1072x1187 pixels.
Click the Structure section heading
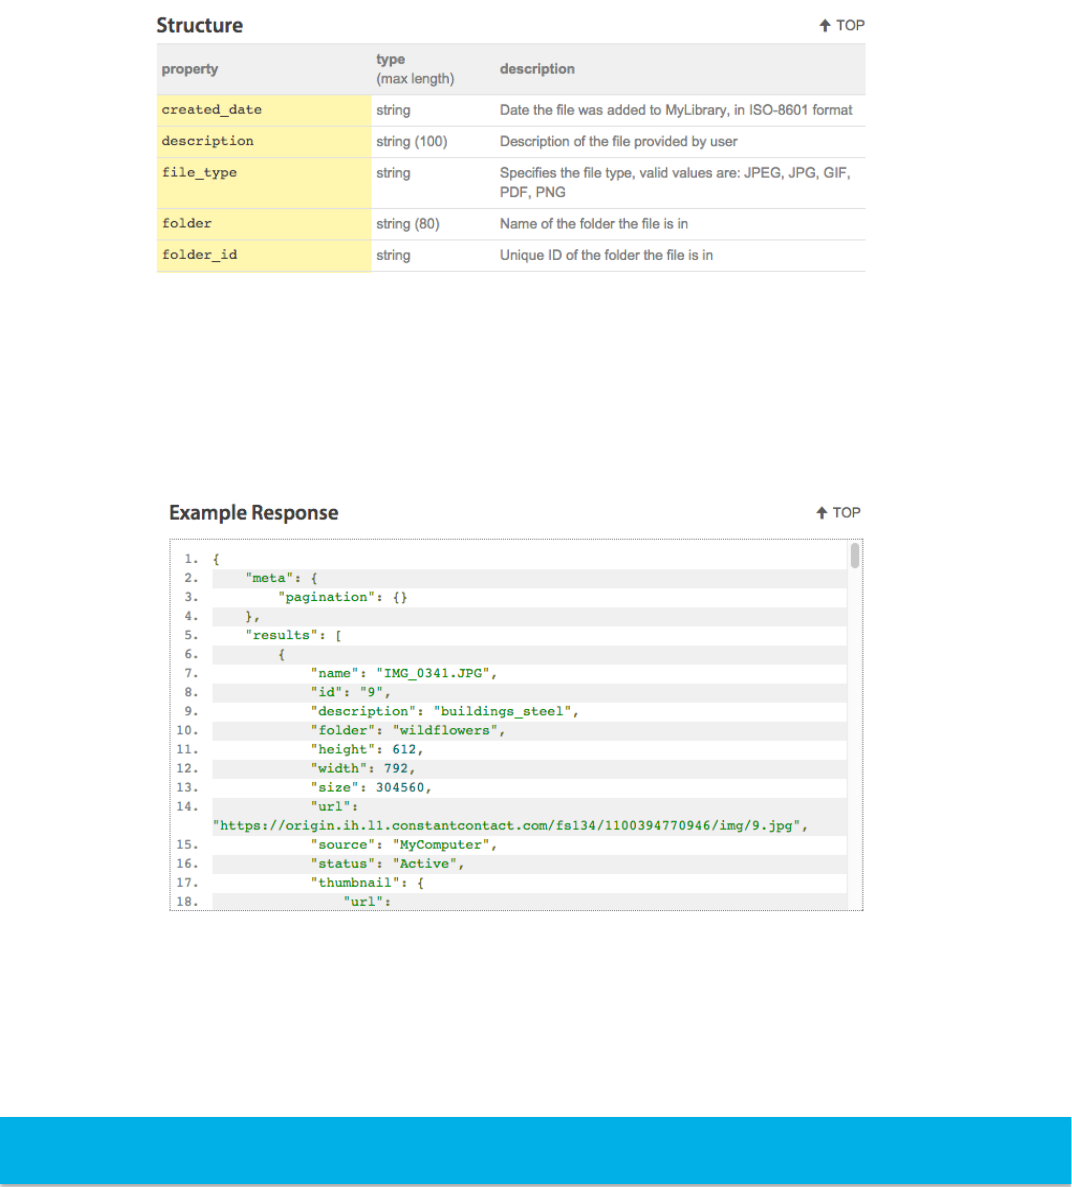[199, 25]
